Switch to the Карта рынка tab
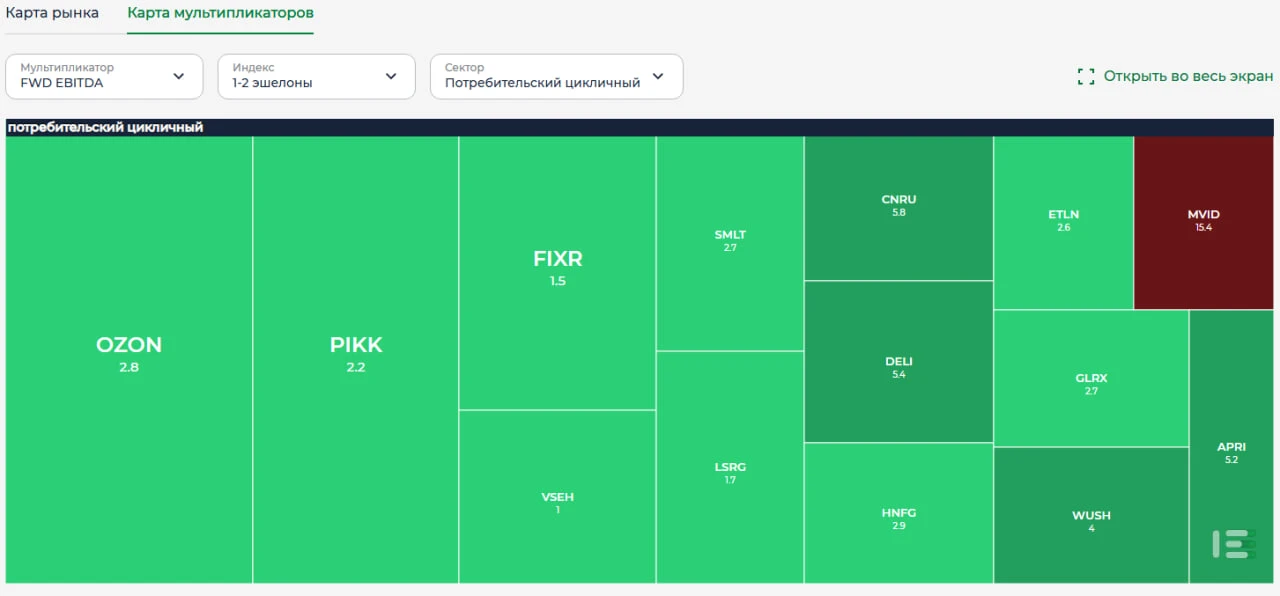The height and width of the screenshot is (596, 1280). 53,14
